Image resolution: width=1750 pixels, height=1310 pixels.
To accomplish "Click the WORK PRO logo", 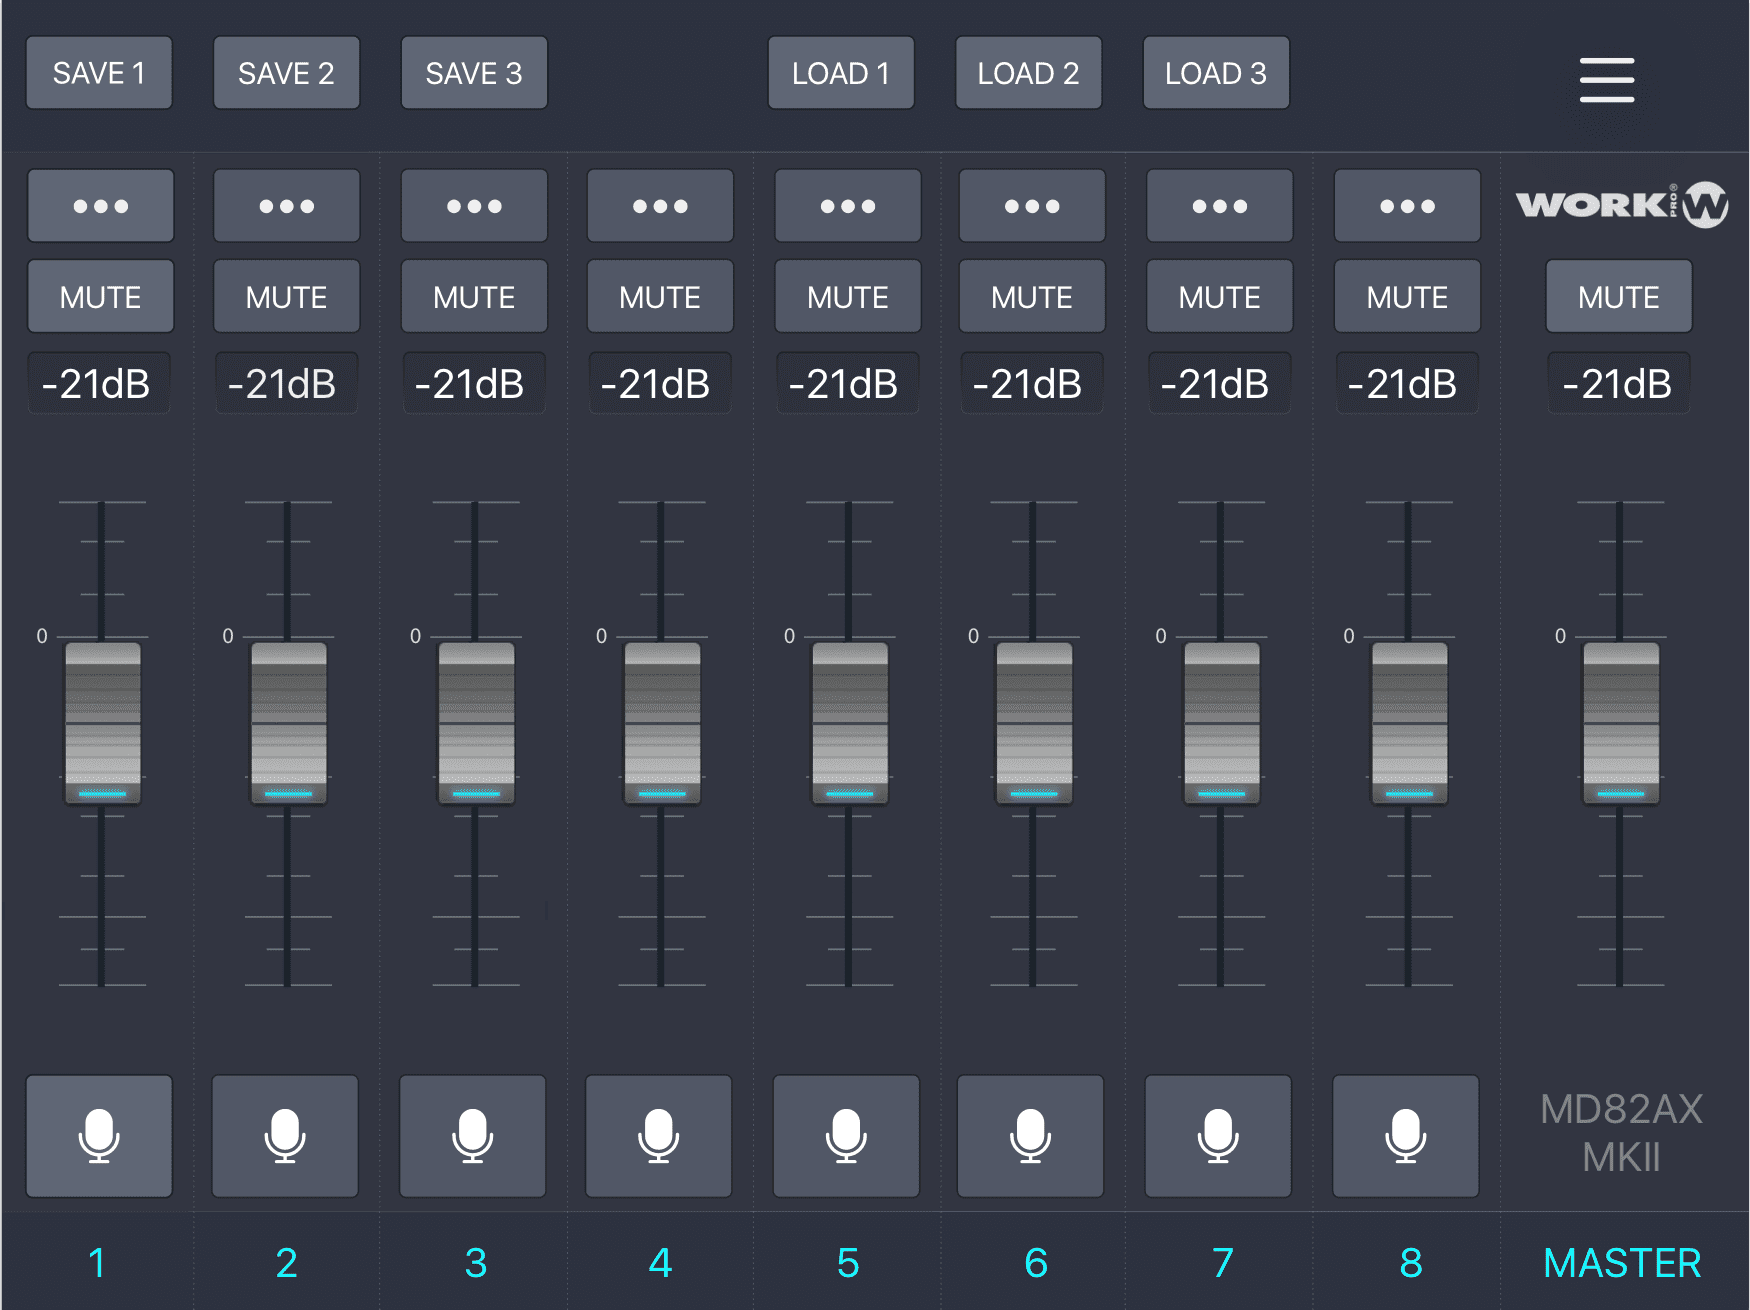I will click(1621, 205).
